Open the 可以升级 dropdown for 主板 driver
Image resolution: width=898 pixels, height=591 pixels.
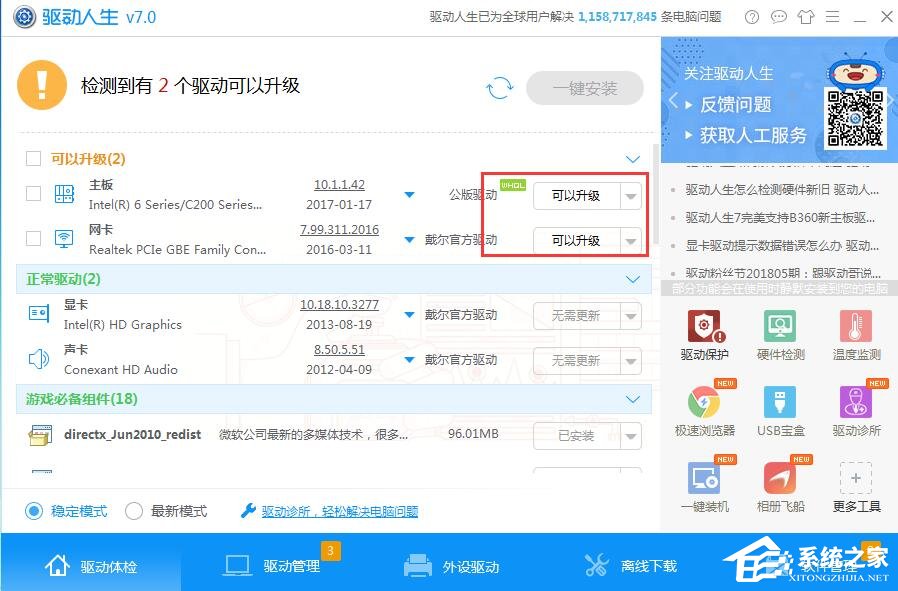(x=629, y=196)
